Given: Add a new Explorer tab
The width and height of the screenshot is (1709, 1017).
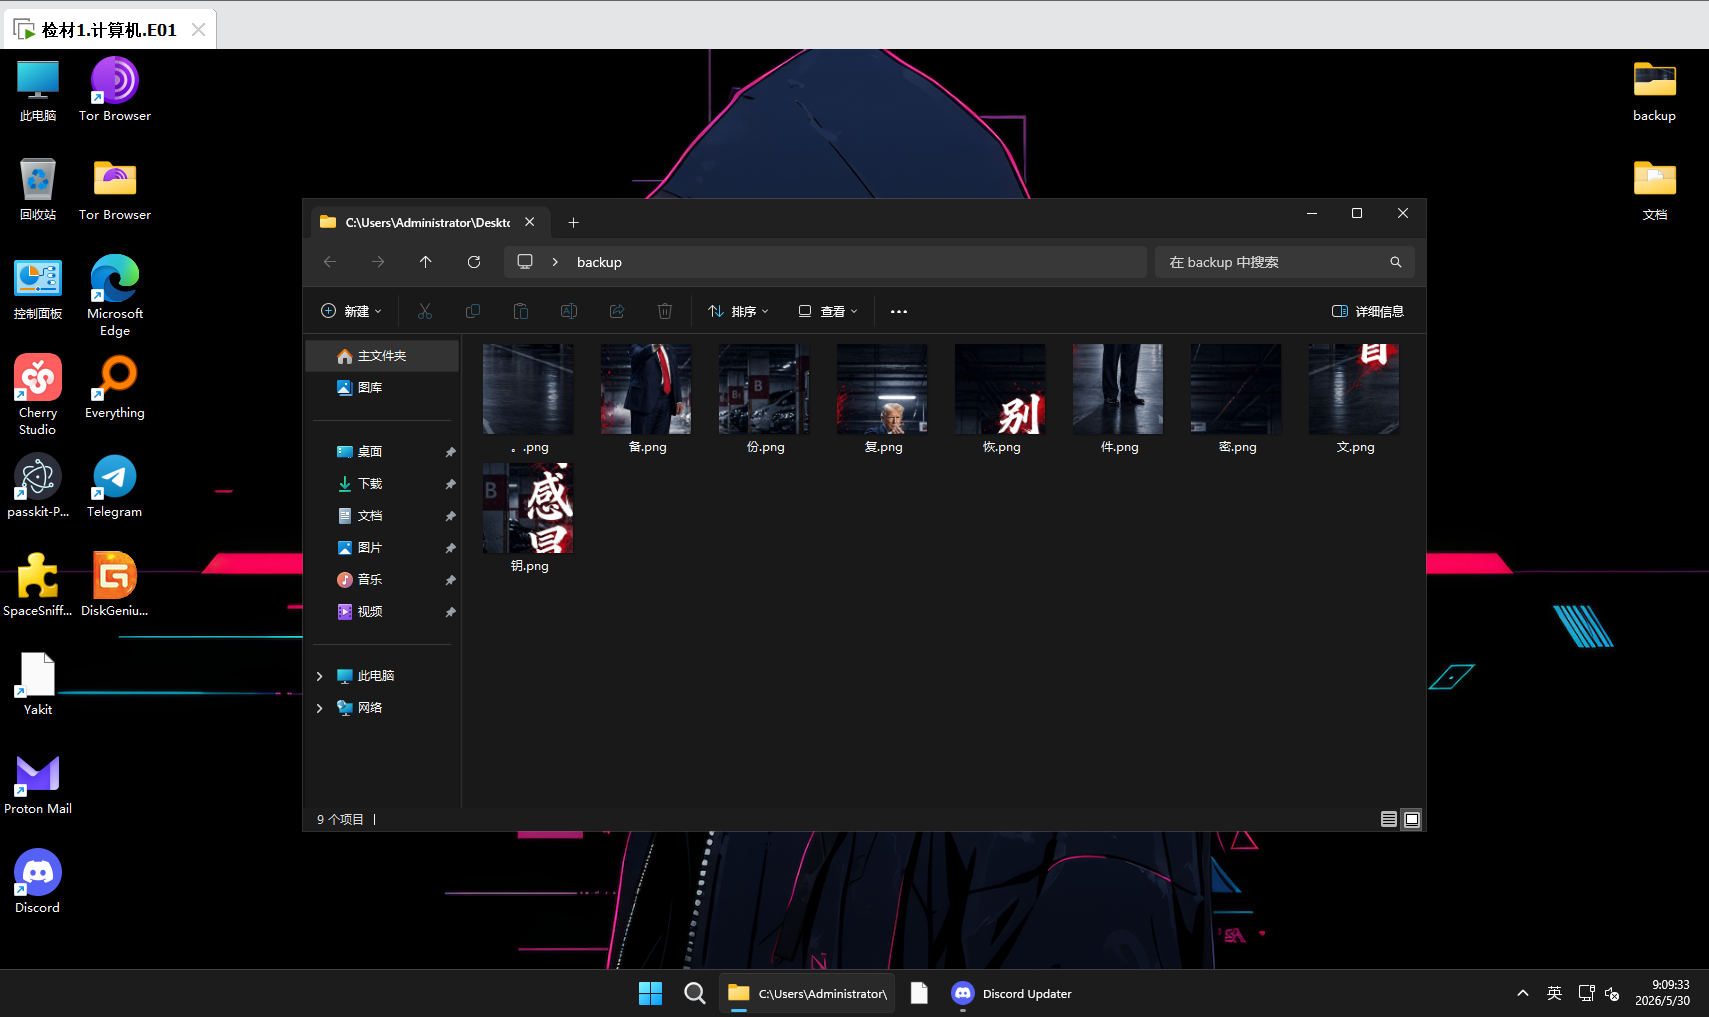Looking at the screenshot, I should 573,222.
